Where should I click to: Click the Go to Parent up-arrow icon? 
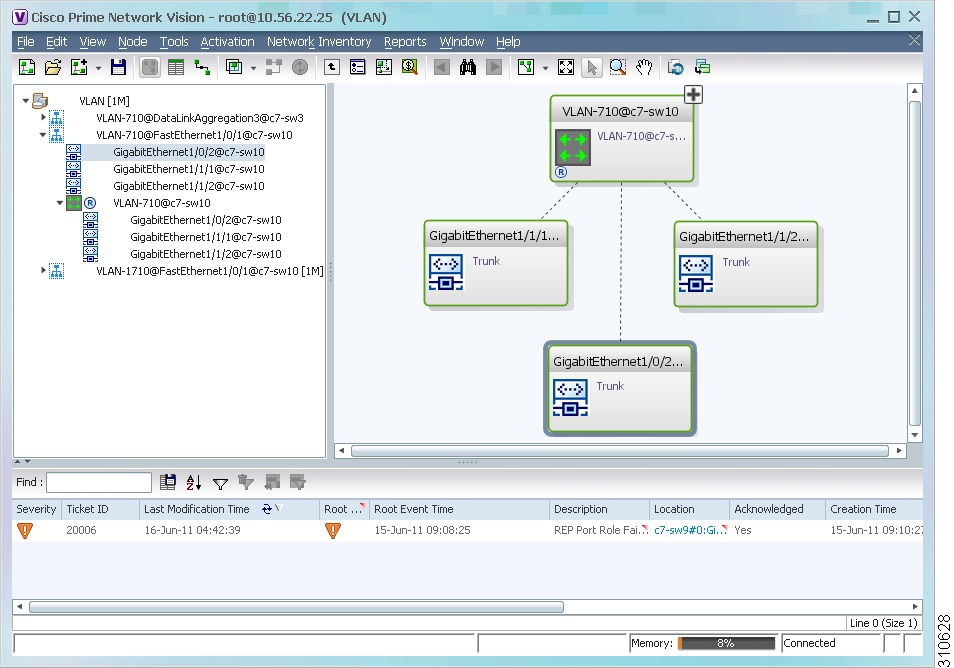332,67
